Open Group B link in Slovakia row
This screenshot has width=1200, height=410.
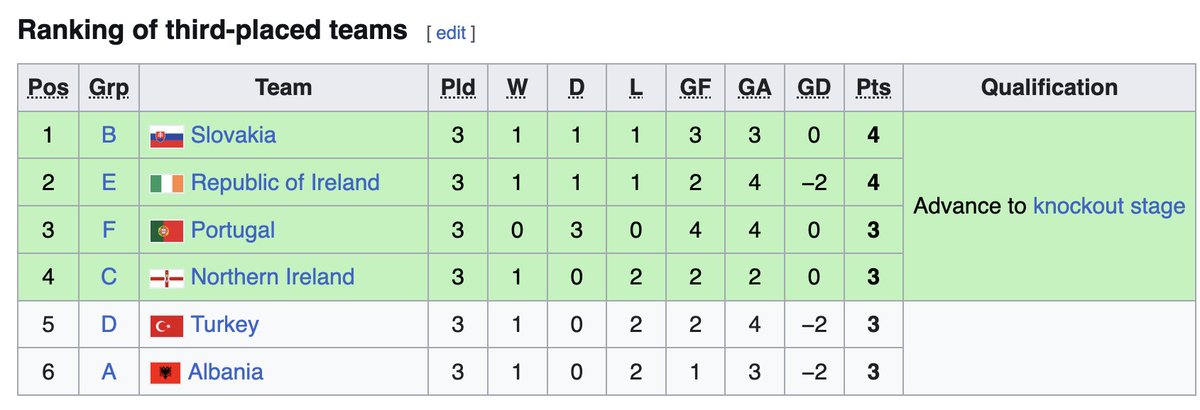click(110, 135)
